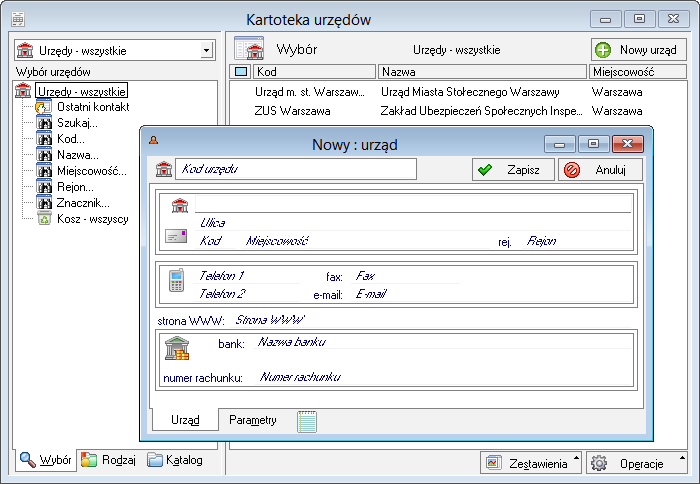
Task: Select the Urząd m. st. Warszaw... row
Action: 458,92
